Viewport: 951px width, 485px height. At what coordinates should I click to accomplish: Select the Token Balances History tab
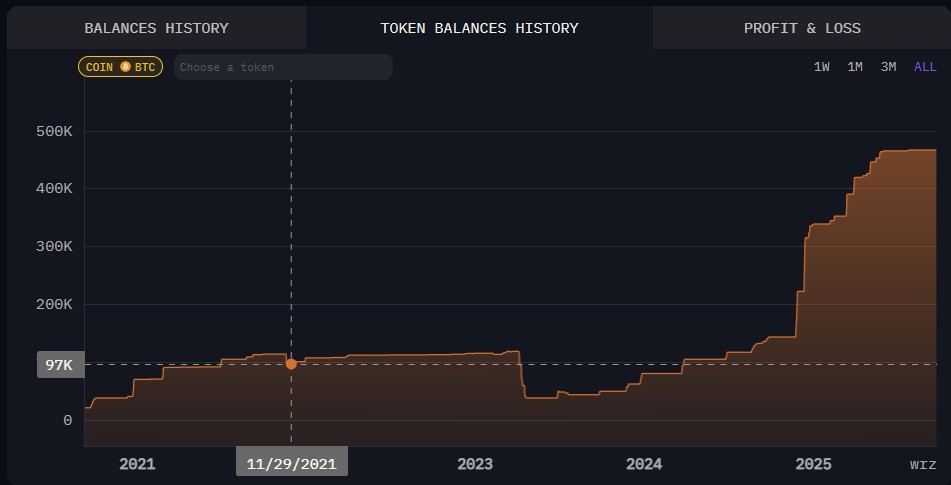click(479, 28)
